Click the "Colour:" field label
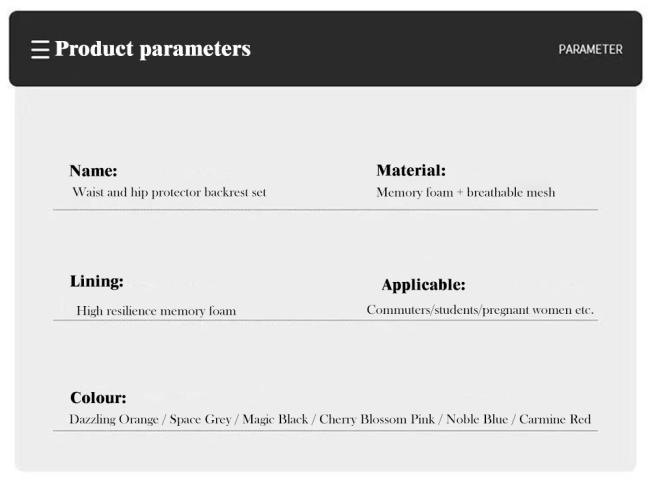The height and width of the screenshot is (491, 650). 98,398
